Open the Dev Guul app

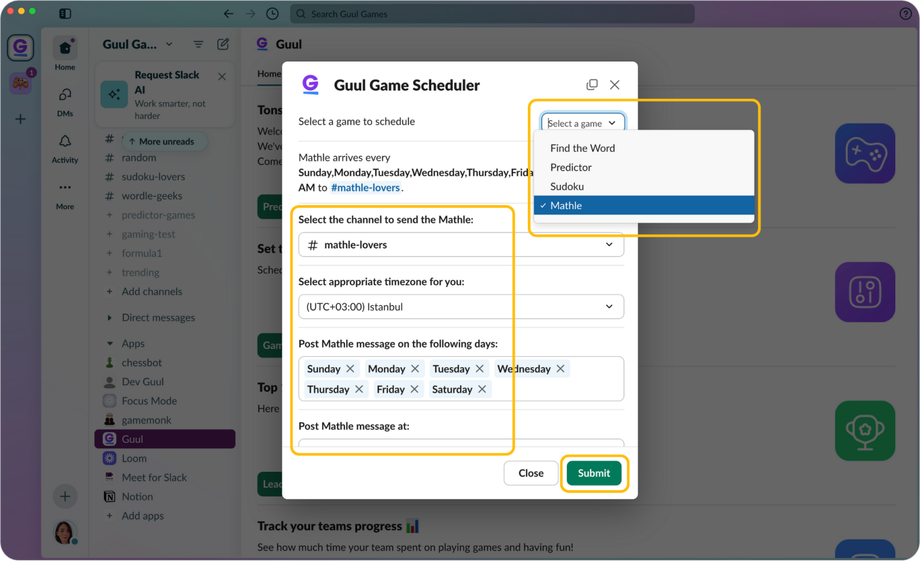click(143, 382)
